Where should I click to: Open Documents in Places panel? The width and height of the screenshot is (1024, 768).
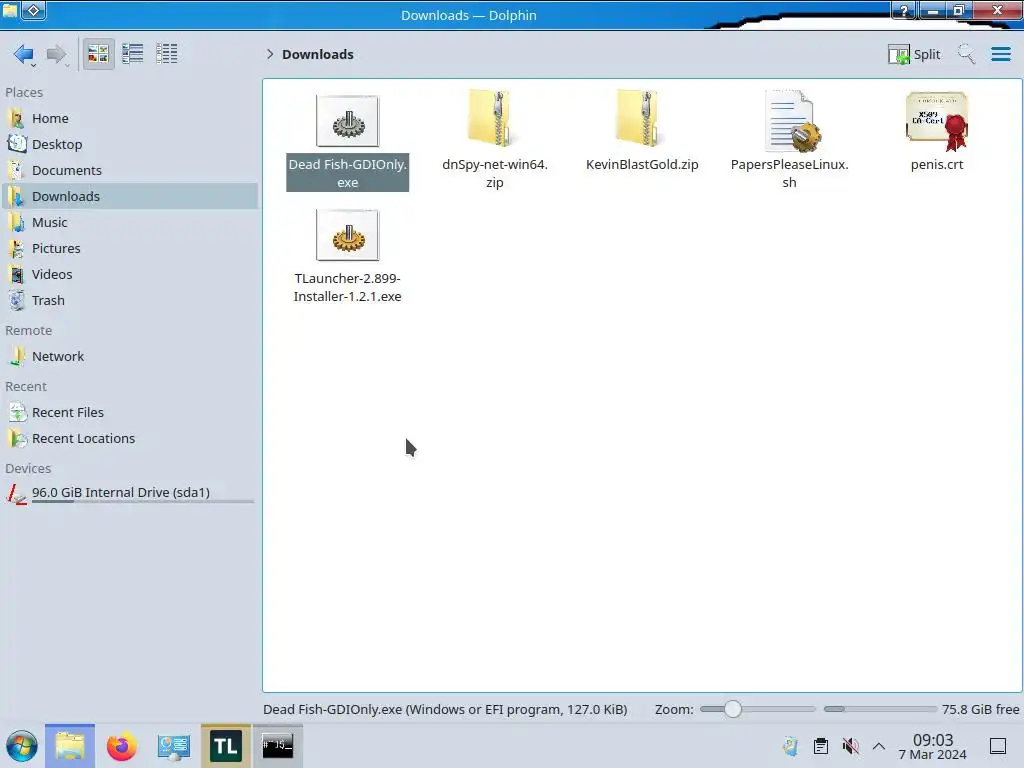click(129, 170)
